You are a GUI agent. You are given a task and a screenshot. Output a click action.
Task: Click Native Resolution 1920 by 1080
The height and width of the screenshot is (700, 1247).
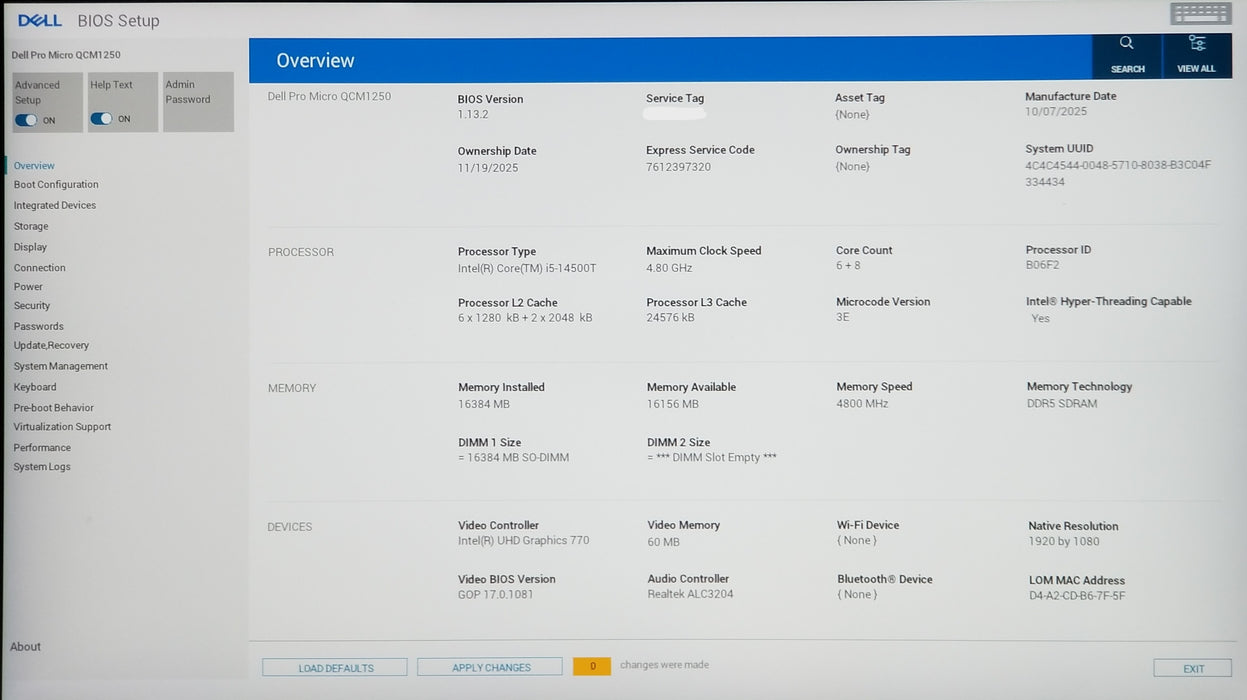tap(1064, 542)
